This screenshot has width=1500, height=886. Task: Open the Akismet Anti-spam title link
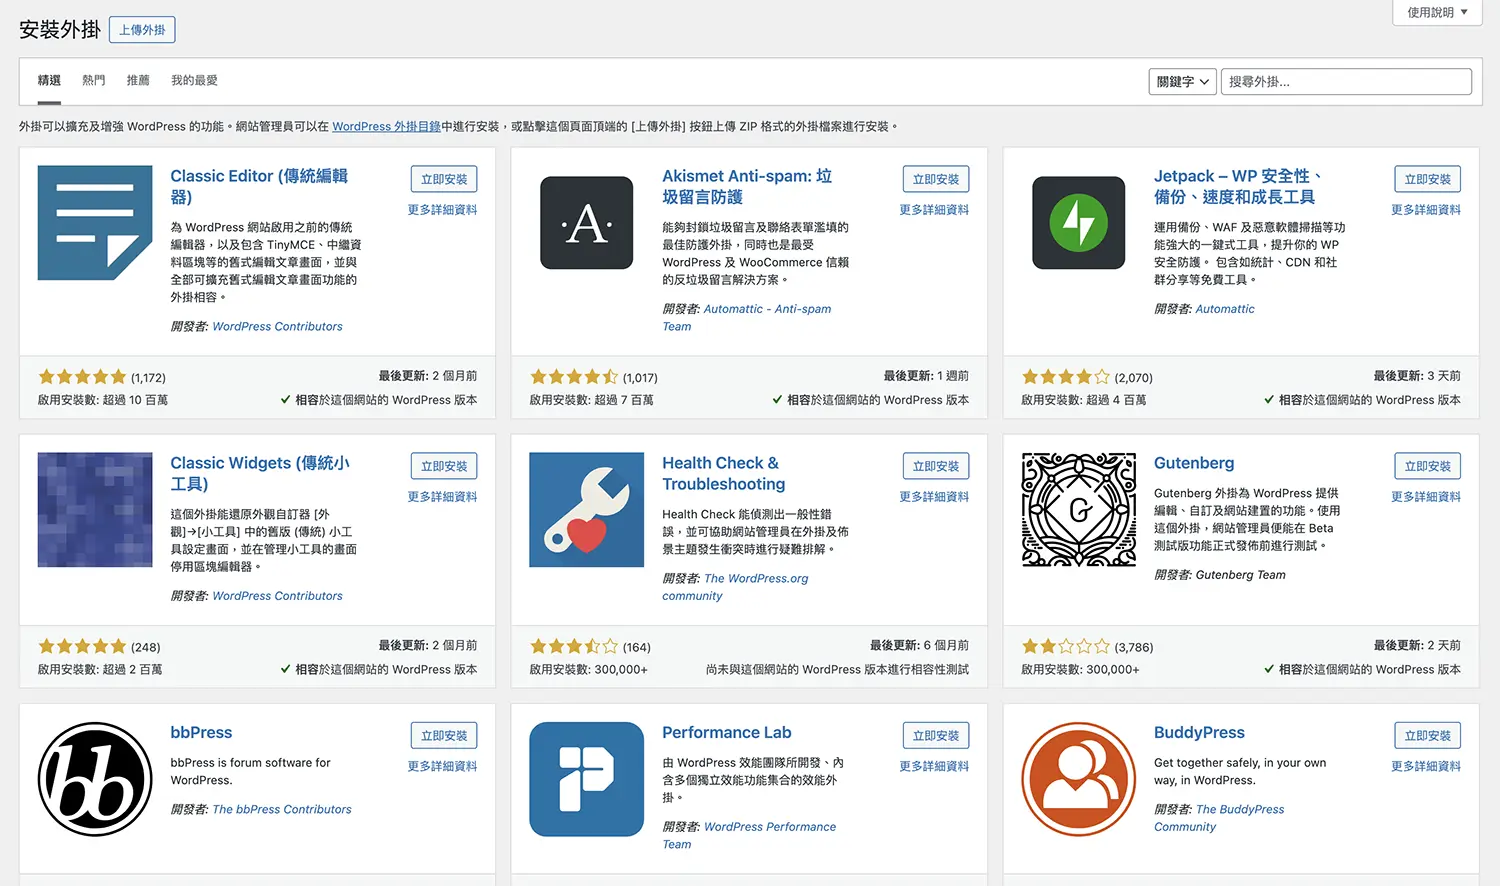(747, 186)
